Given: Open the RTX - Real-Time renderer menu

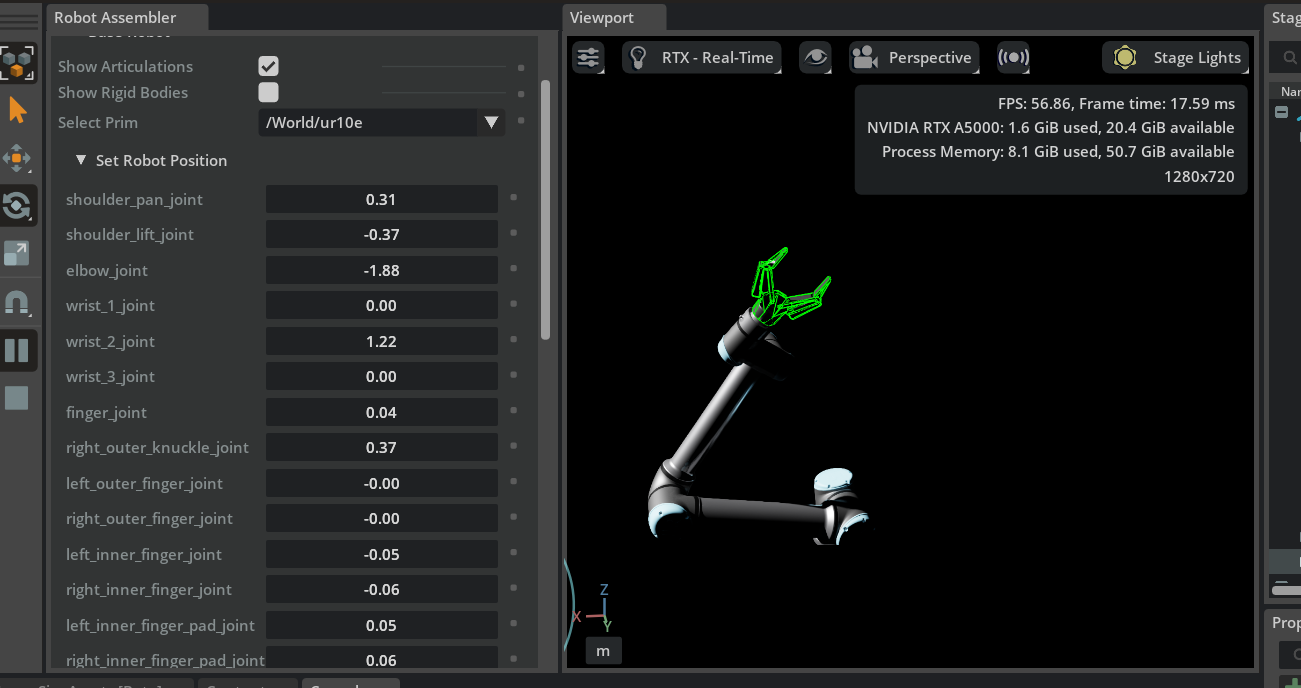Looking at the screenshot, I should [702, 58].
